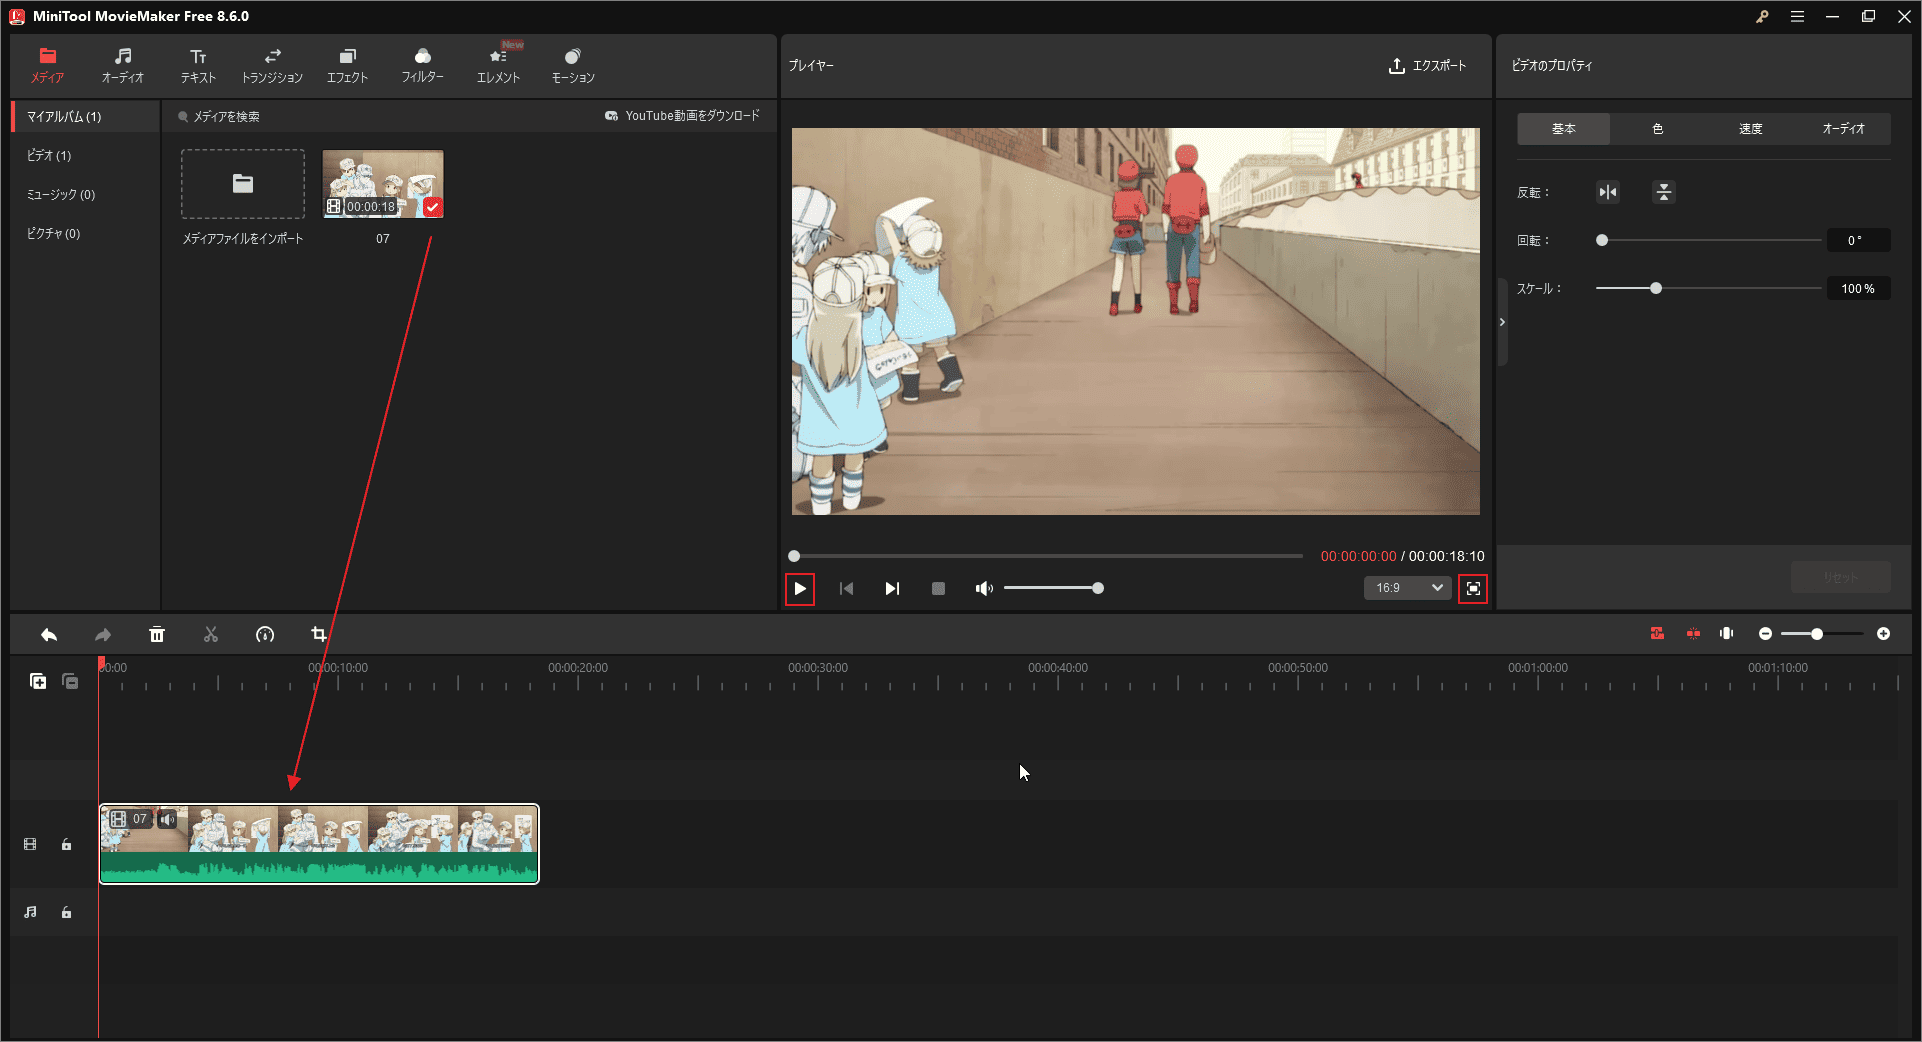Image resolution: width=1922 pixels, height=1042 pixels.
Task: Open the エフェクト panel
Action: (347, 64)
